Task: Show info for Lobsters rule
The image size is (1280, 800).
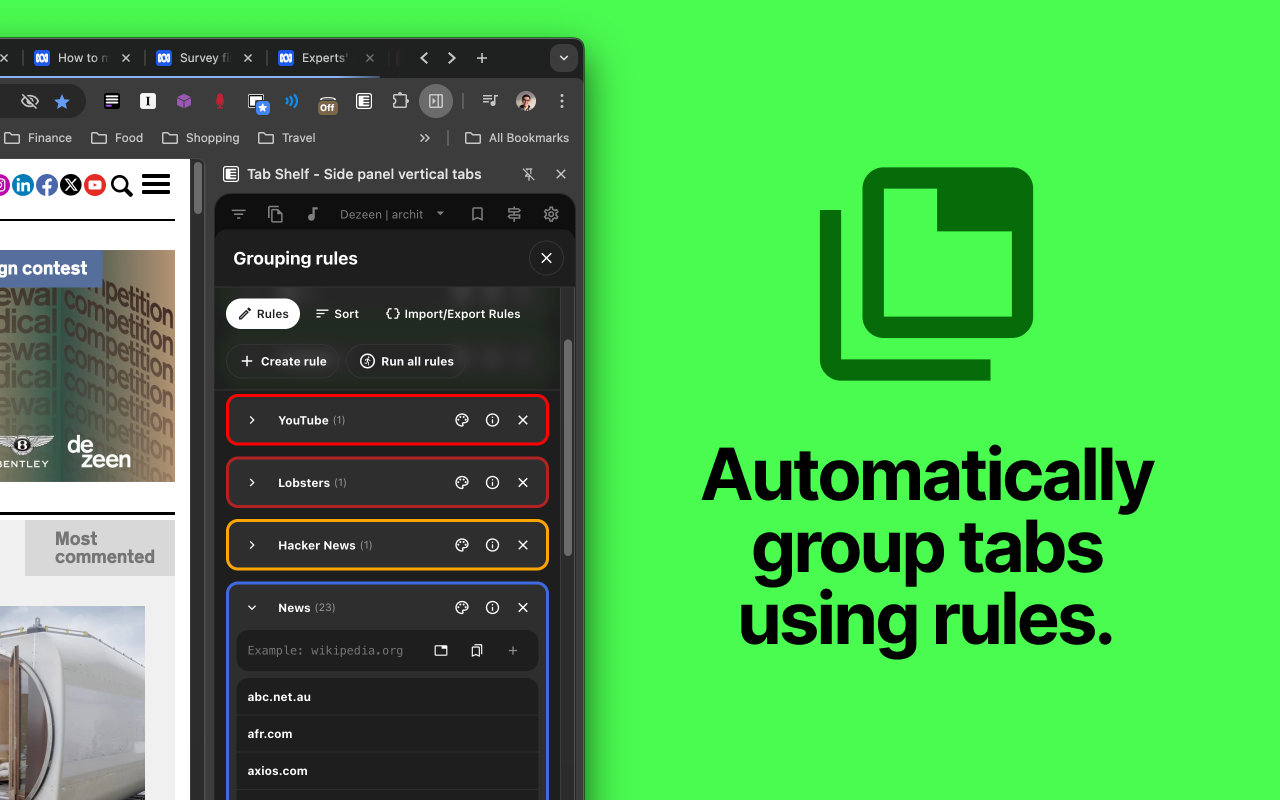Action: coord(492,483)
